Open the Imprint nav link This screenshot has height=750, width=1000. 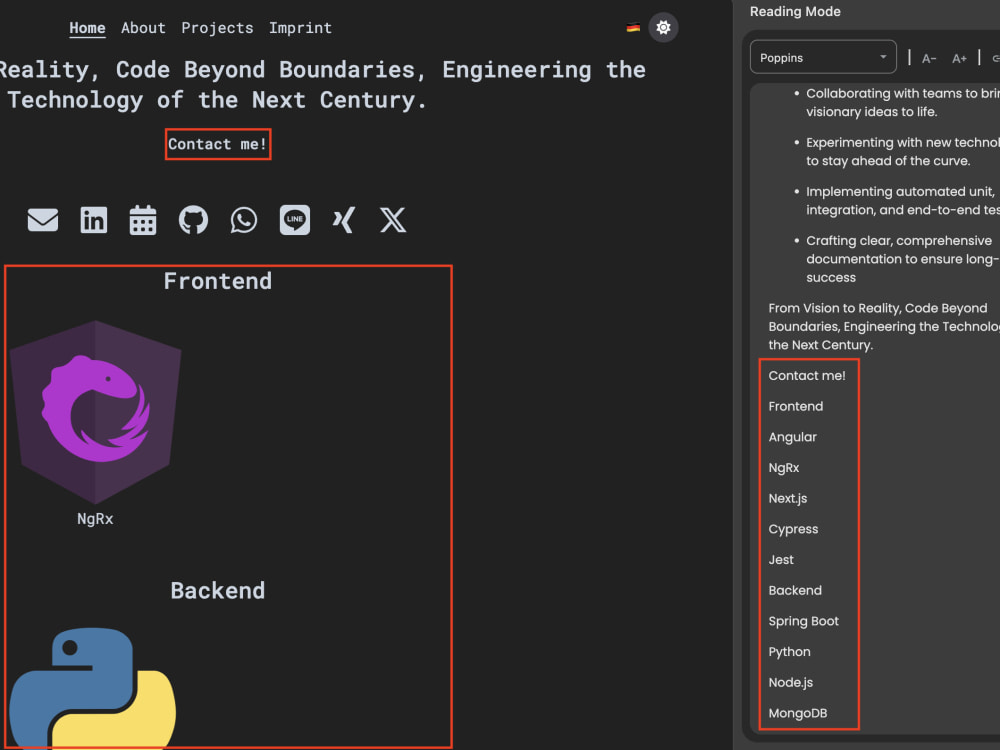pos(300,28)
